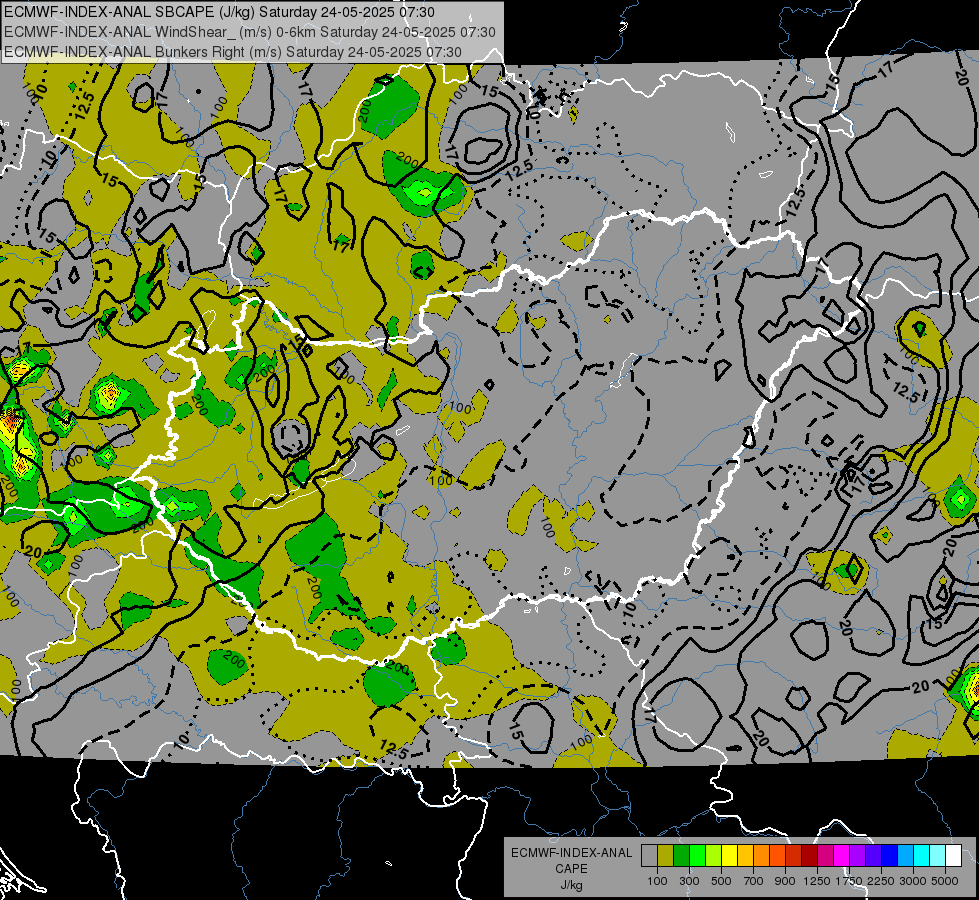Click the legend value 5000
979x900 pixels.
(x=944, y=881)
